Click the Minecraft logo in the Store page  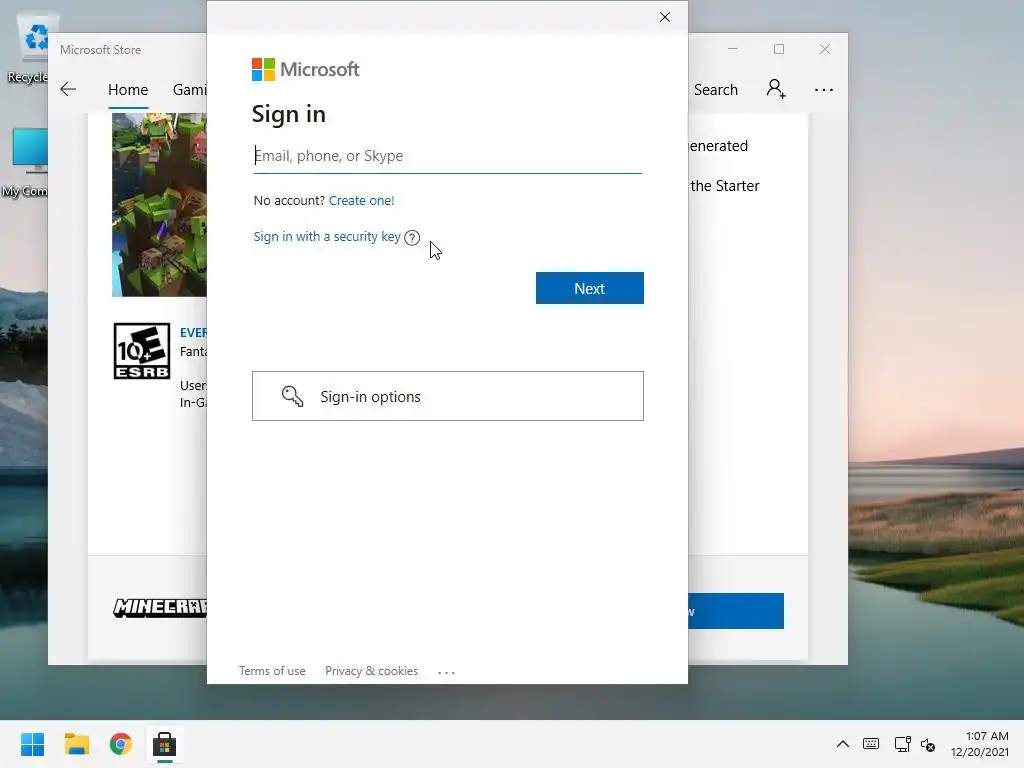coord(160,607)
